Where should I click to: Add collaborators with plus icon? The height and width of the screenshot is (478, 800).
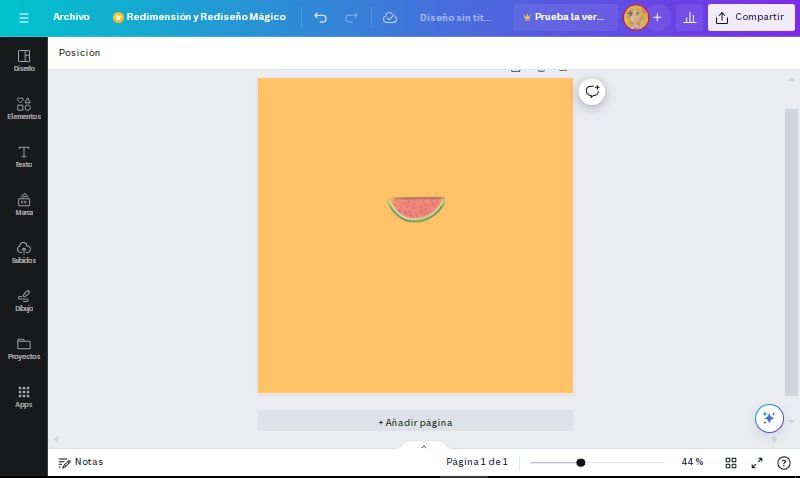pyautogui.click(x=657, y=17)
